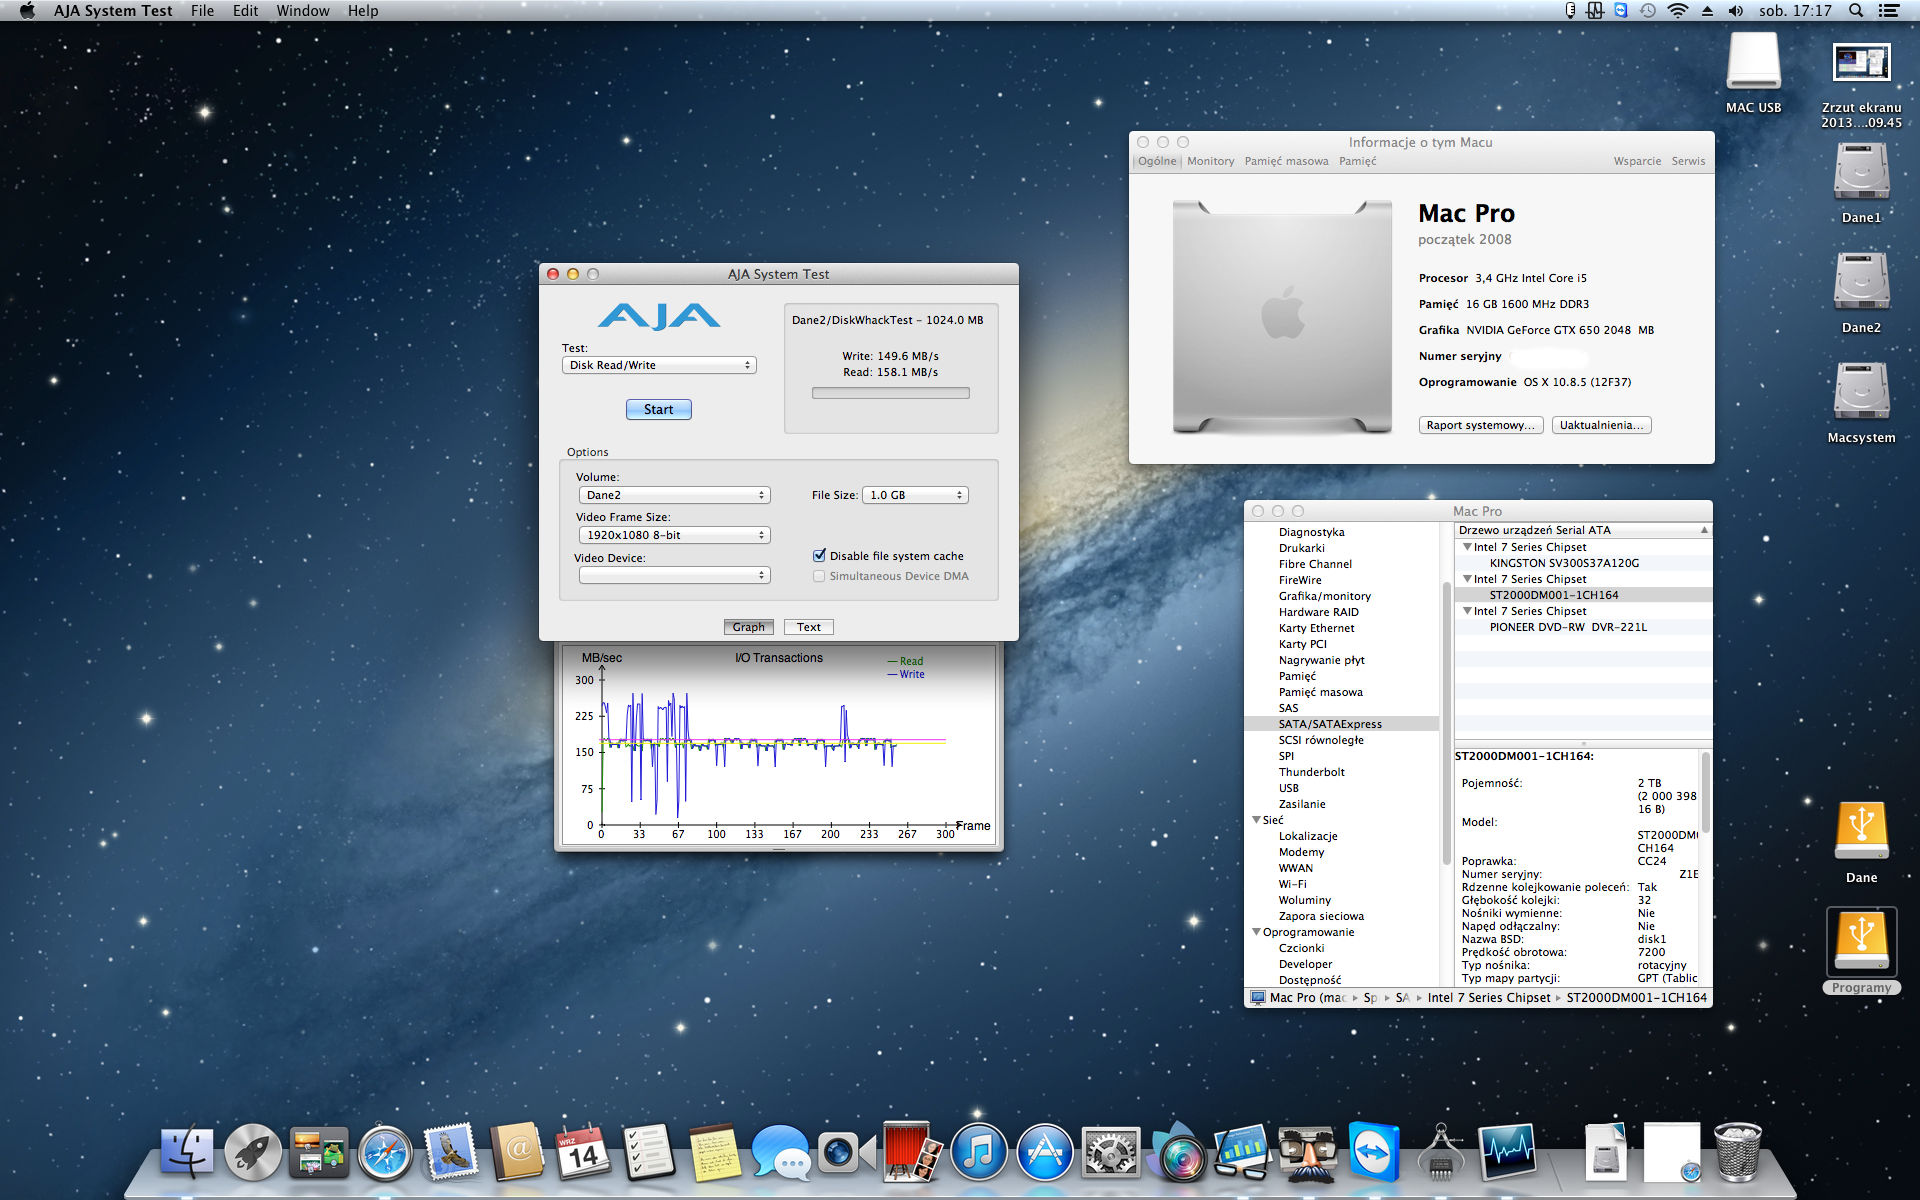Open Finder from the Dock
The height and width of the screenshot is (1200, 1920).
point(187,1152)
